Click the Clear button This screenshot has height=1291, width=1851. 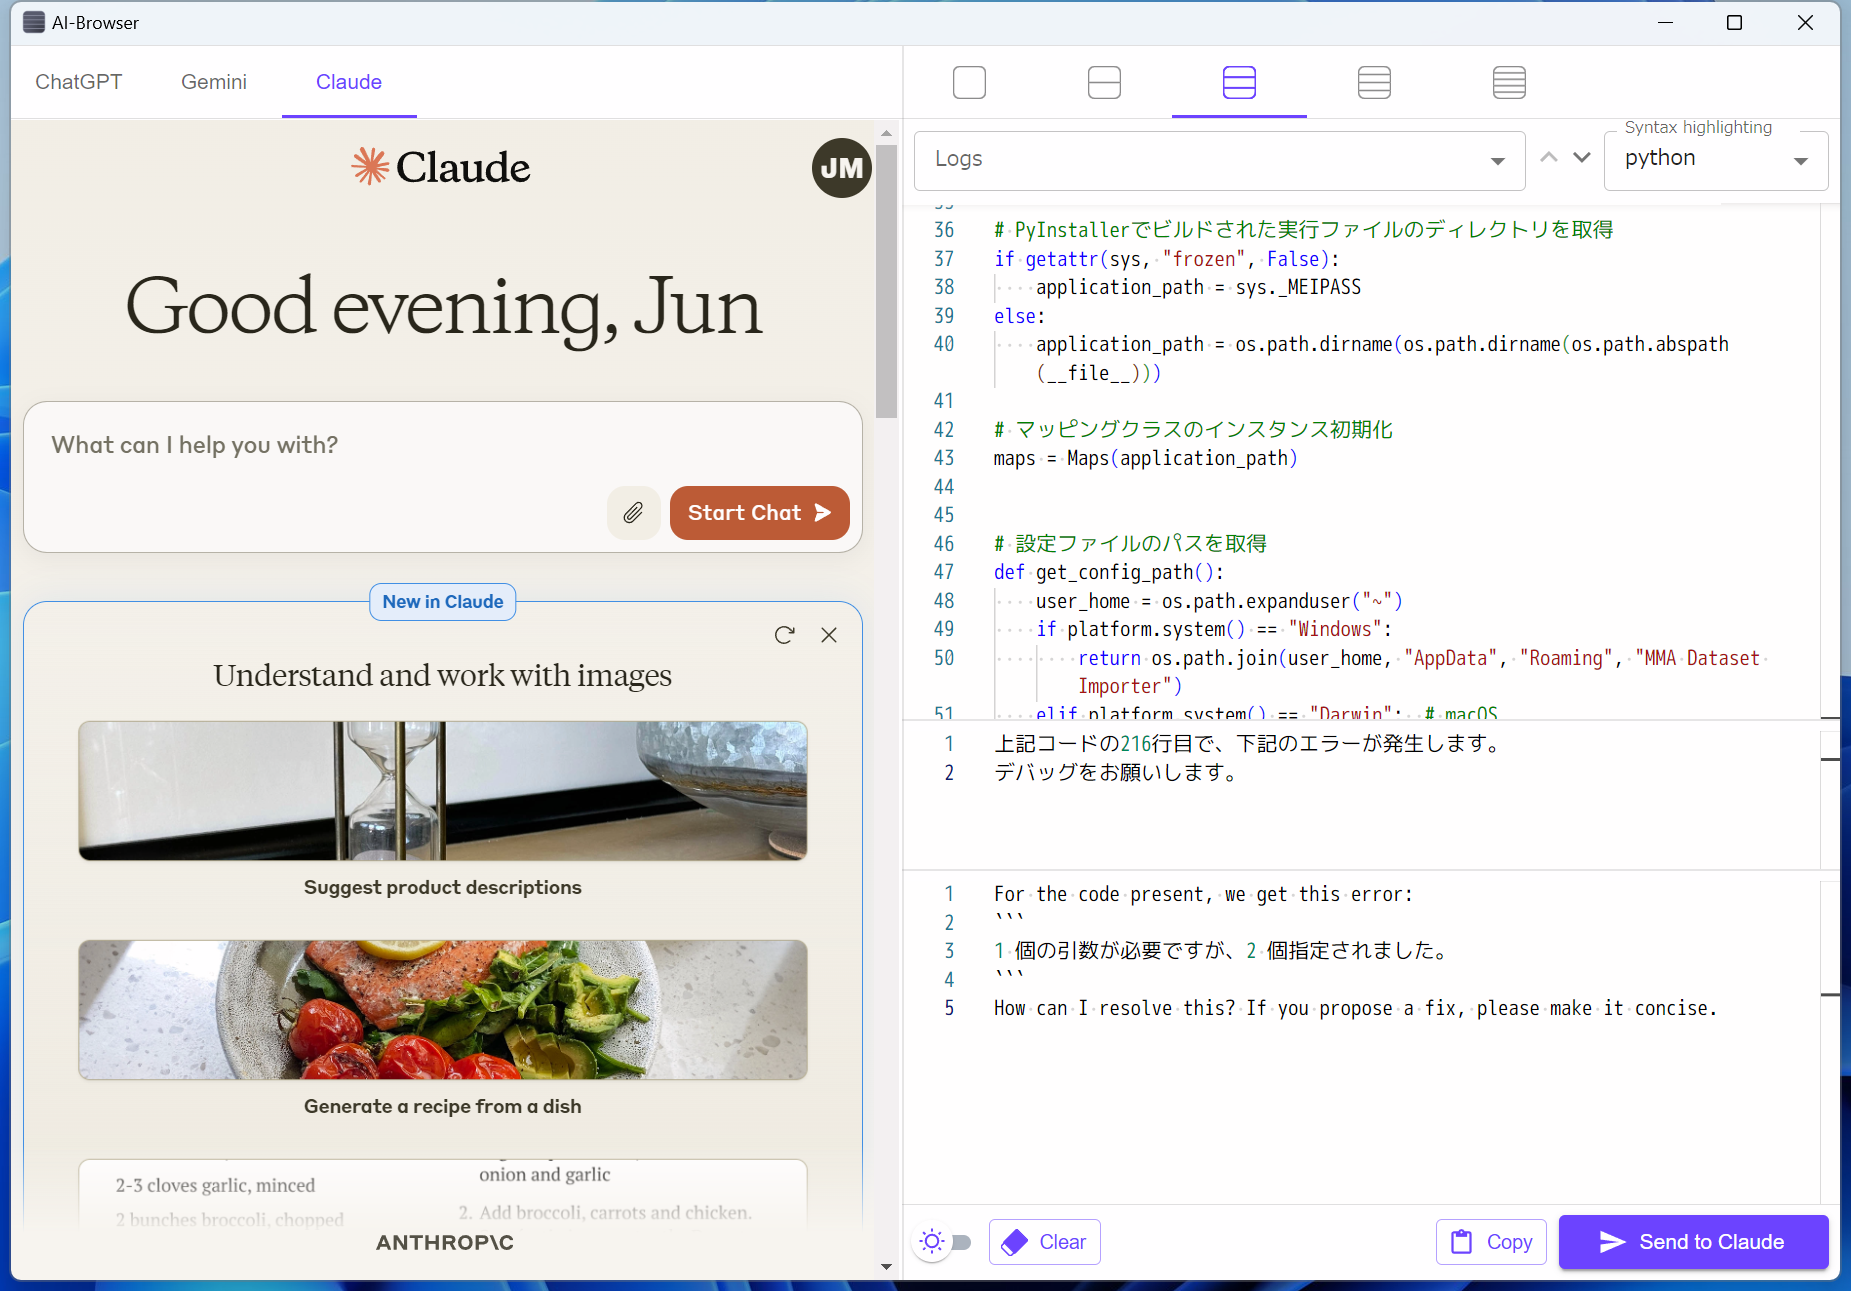click(1045, 1242)
